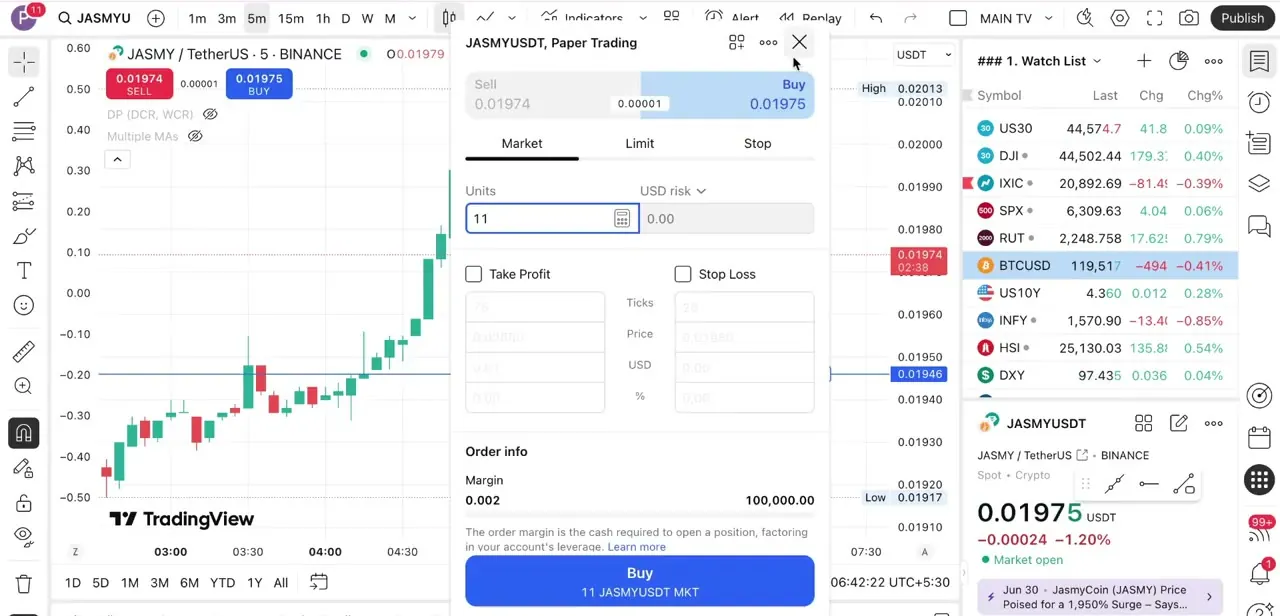Open candlestick chart type selector

pyautogui.click(x=449, y=18)
